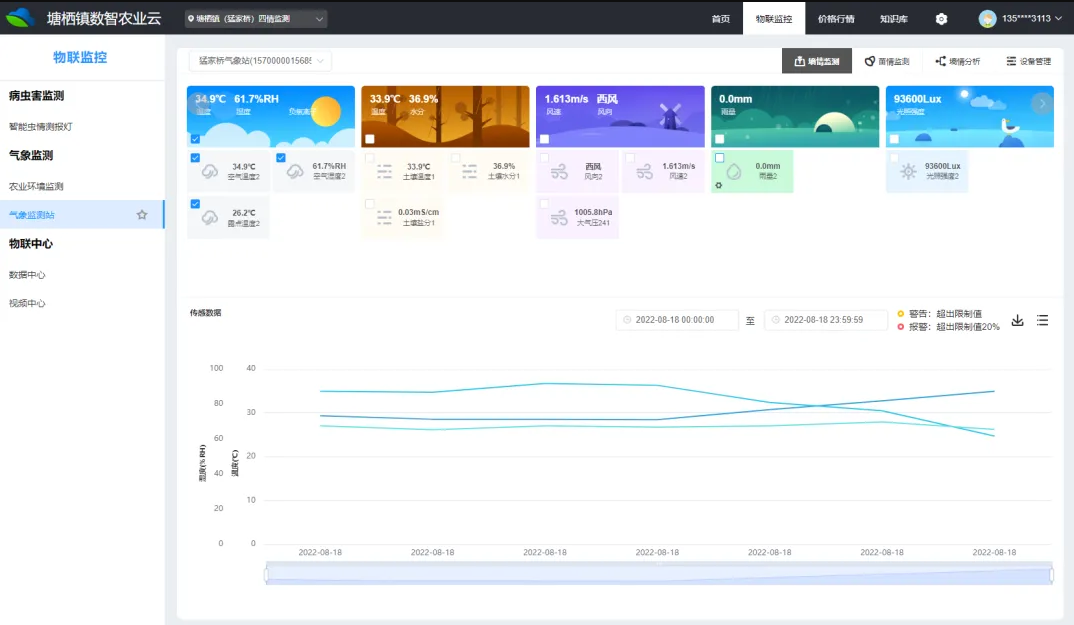The image size is (1074, 625).
Task: Click the 设备管理 button
Action: 1028,61
